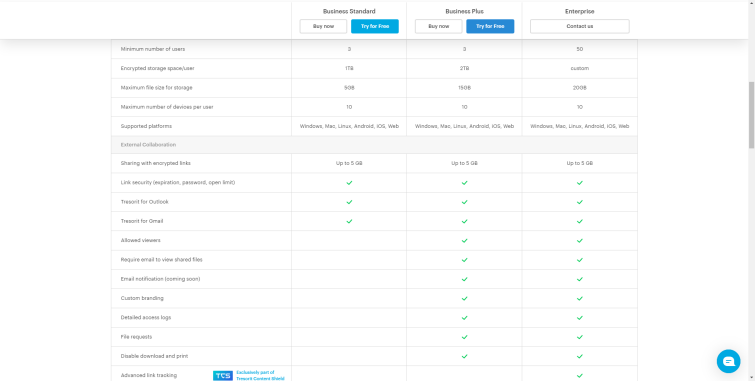Image resolution: width=755 pixels, height=381 pixels.
Task: Click Enterprise checkmark for Detailed access logs
Action: (x=580, y=317)
